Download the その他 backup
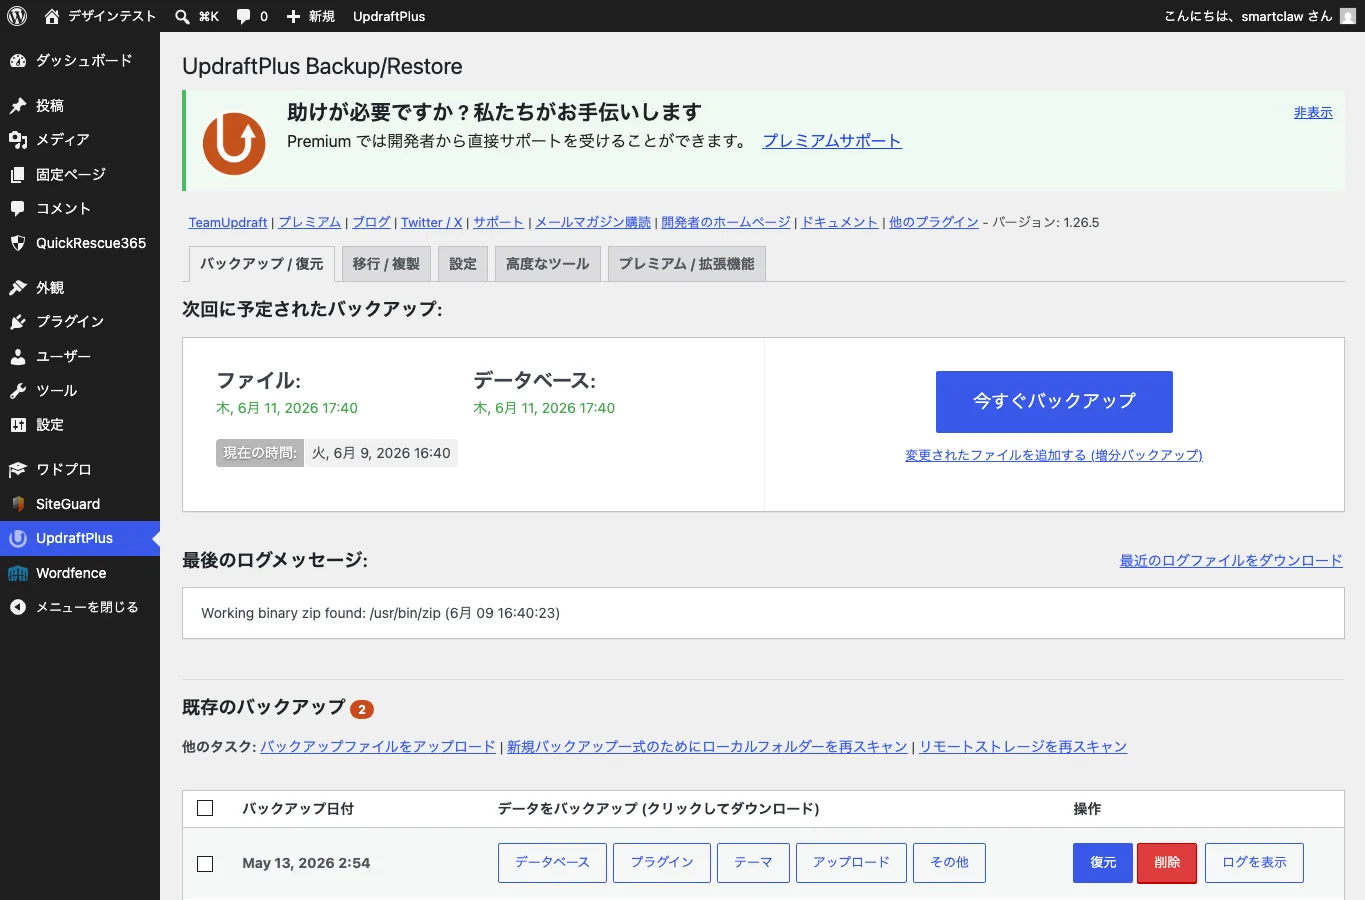Image resolution: width=1365 pixels, height=900 pixels. 949,863
